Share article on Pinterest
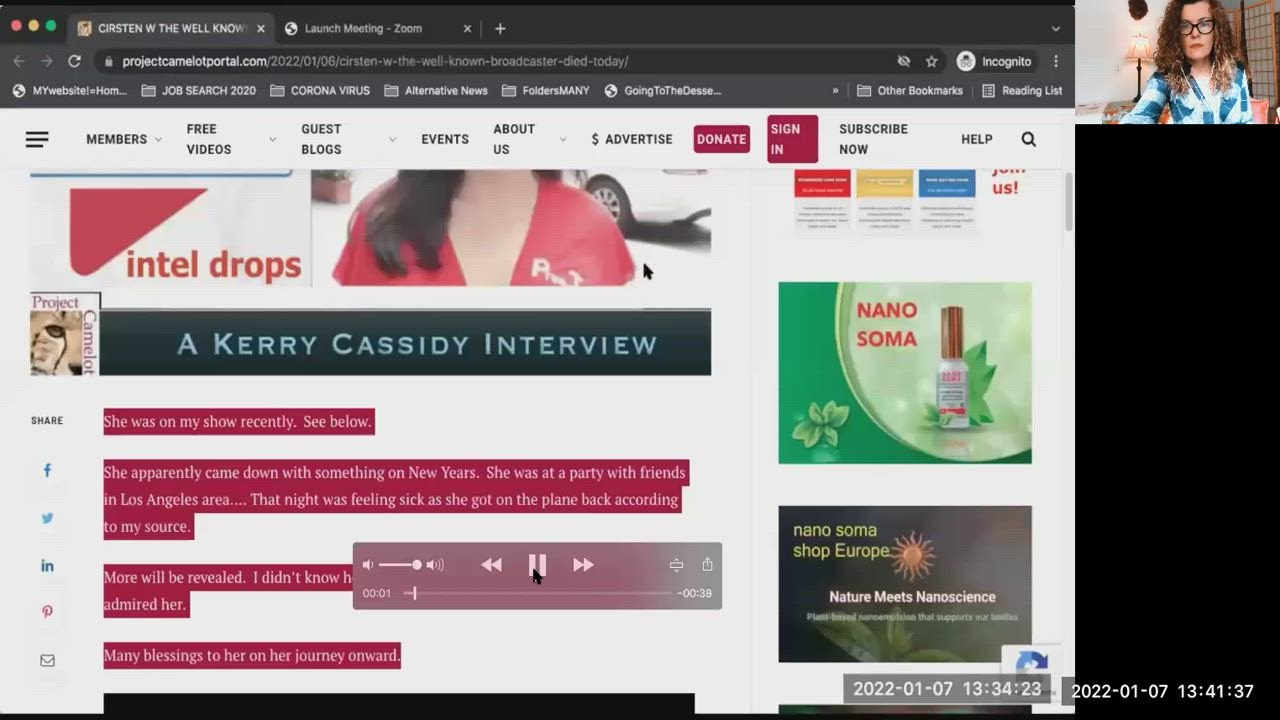The width and height of the screenshot is (1280, 720). [x=47, y=612]
